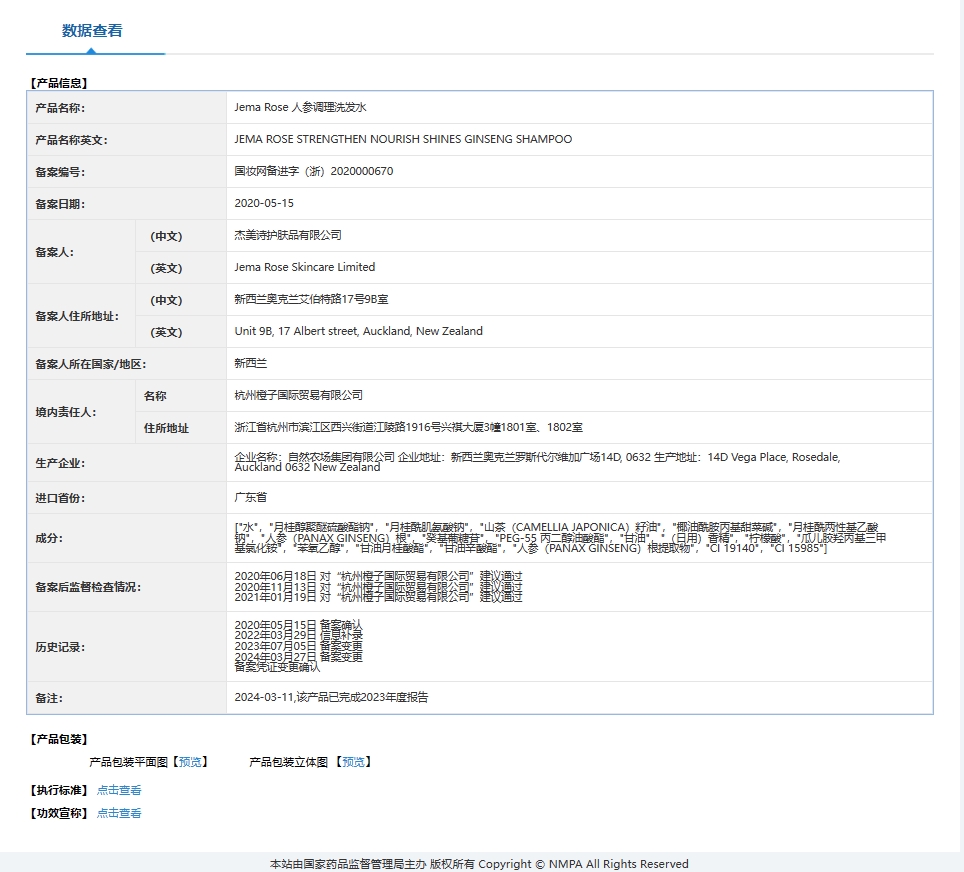Image resolution: width=964 pixels, height=872 pixels.
Task: Click the 备案后监督检查情况 label
Action: [x=88, y=587]
